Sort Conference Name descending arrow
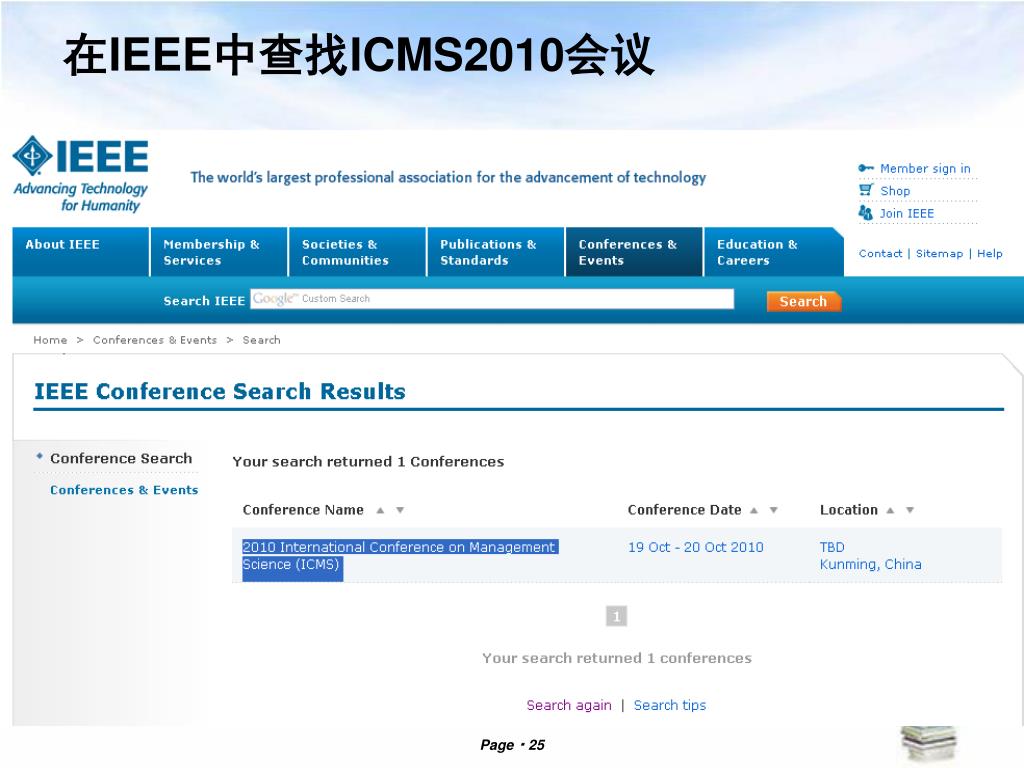Image resolution: width=1024 pixels, height=768 pixels. click(400, 511)
